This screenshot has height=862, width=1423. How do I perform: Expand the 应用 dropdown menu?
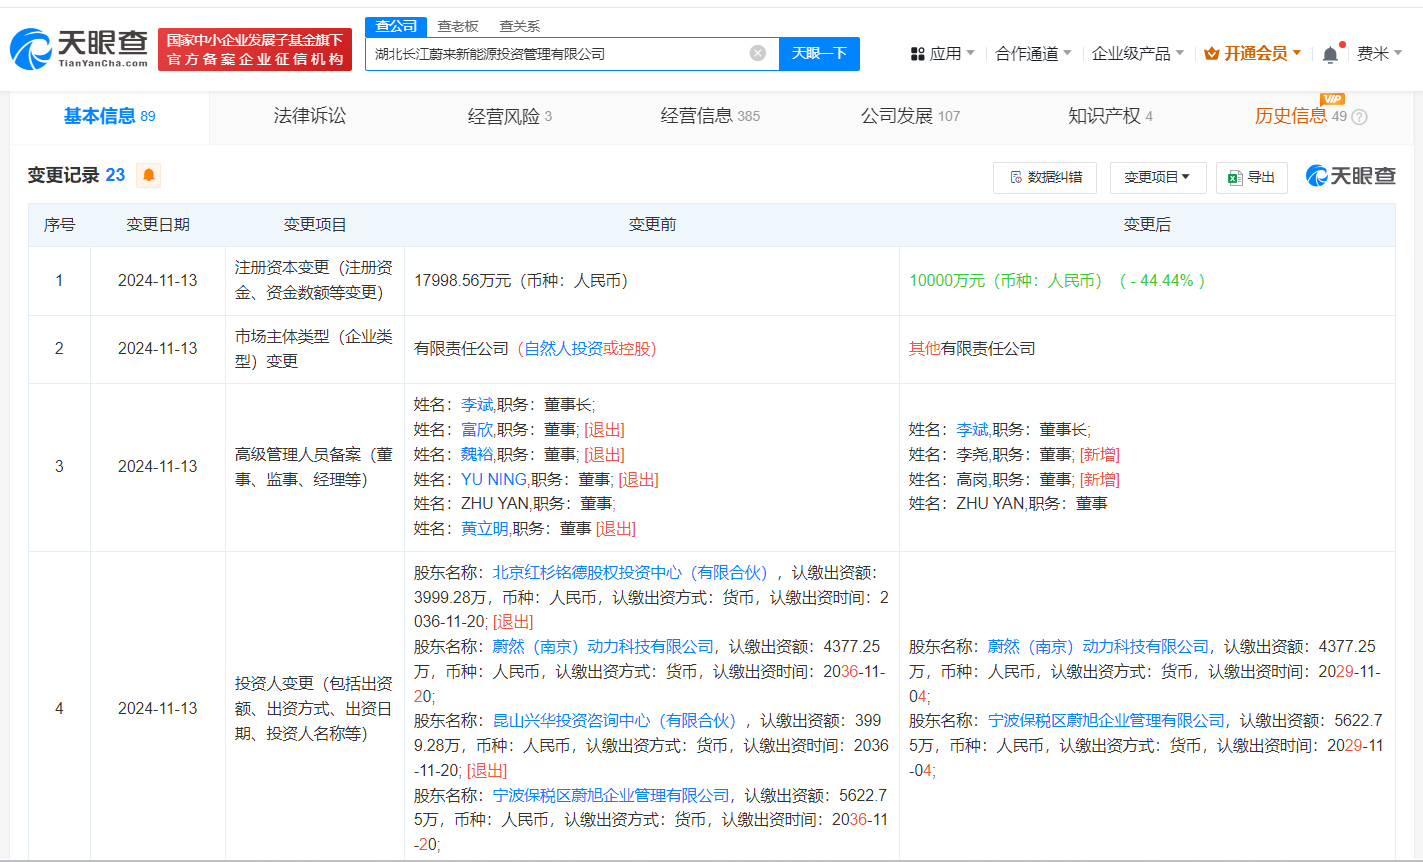tap(942, 54)
